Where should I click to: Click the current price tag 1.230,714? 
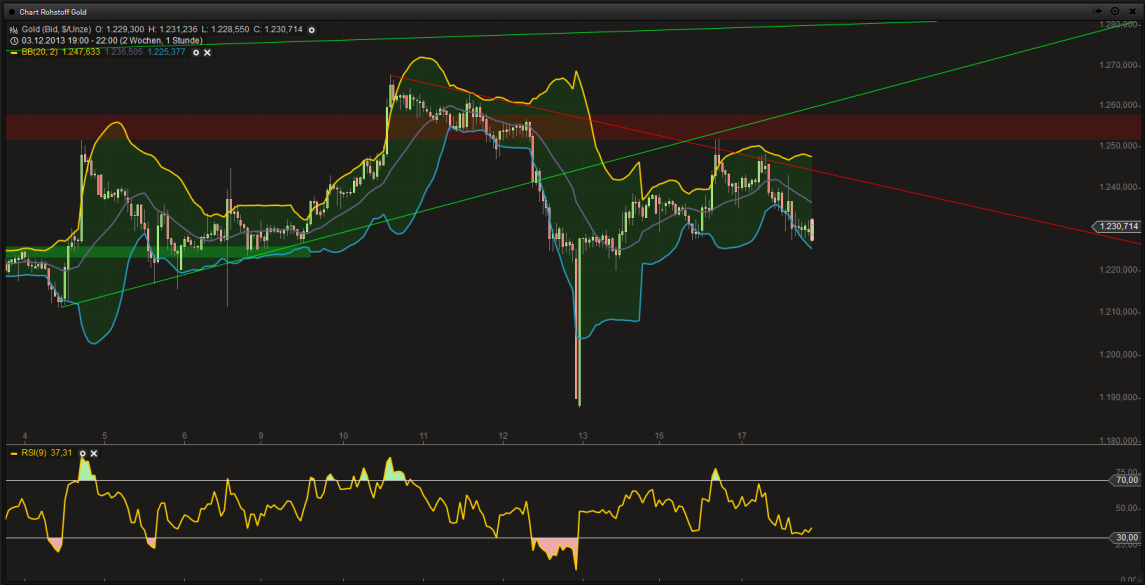click(1116, 227)
